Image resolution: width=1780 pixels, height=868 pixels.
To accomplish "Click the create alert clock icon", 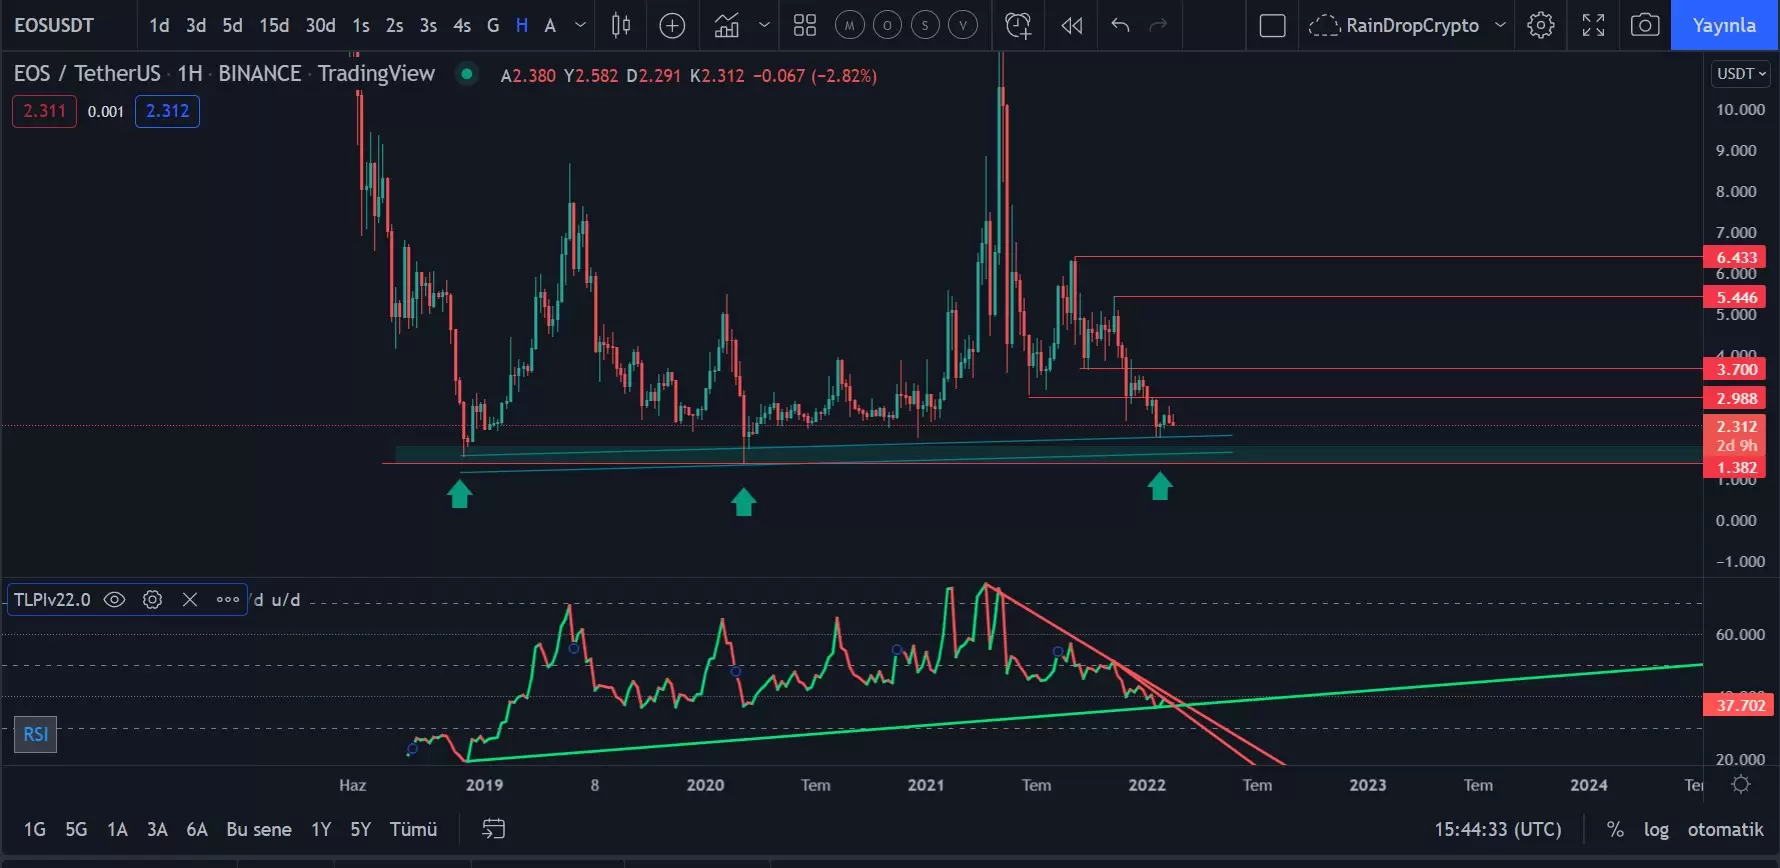I will pos(1018,25).
